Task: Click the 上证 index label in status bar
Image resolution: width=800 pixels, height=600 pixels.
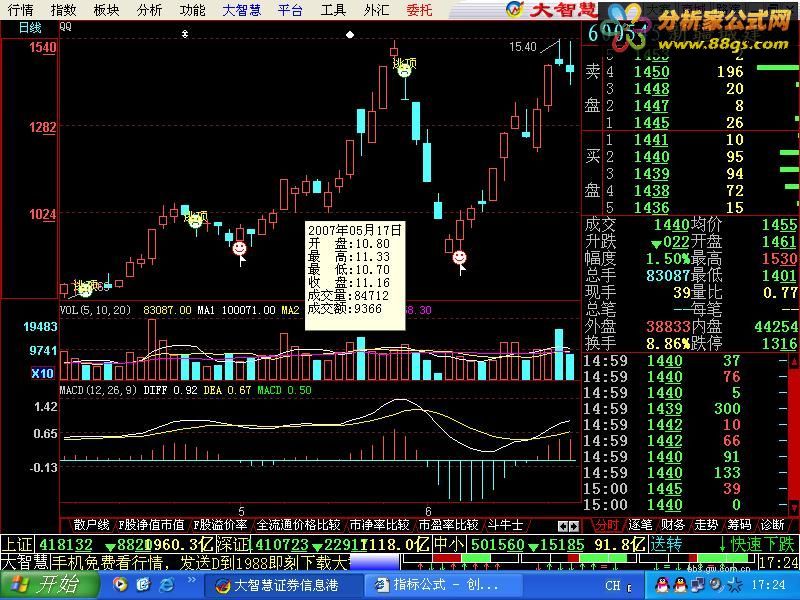Action: [x=19, y=544]
